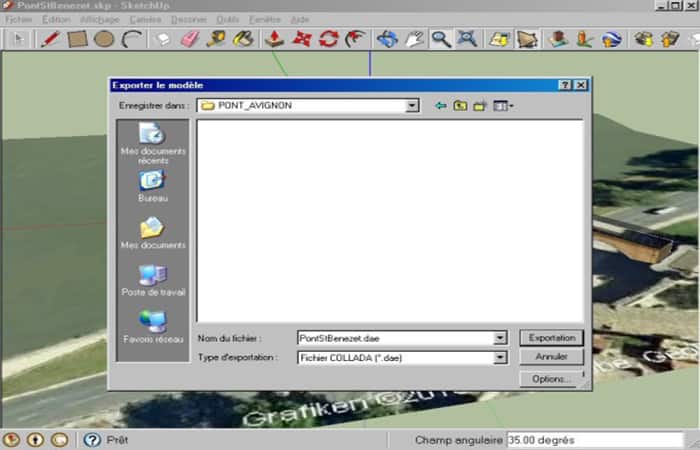
Task: Activate the Offset tool
Action: (356, 39)
